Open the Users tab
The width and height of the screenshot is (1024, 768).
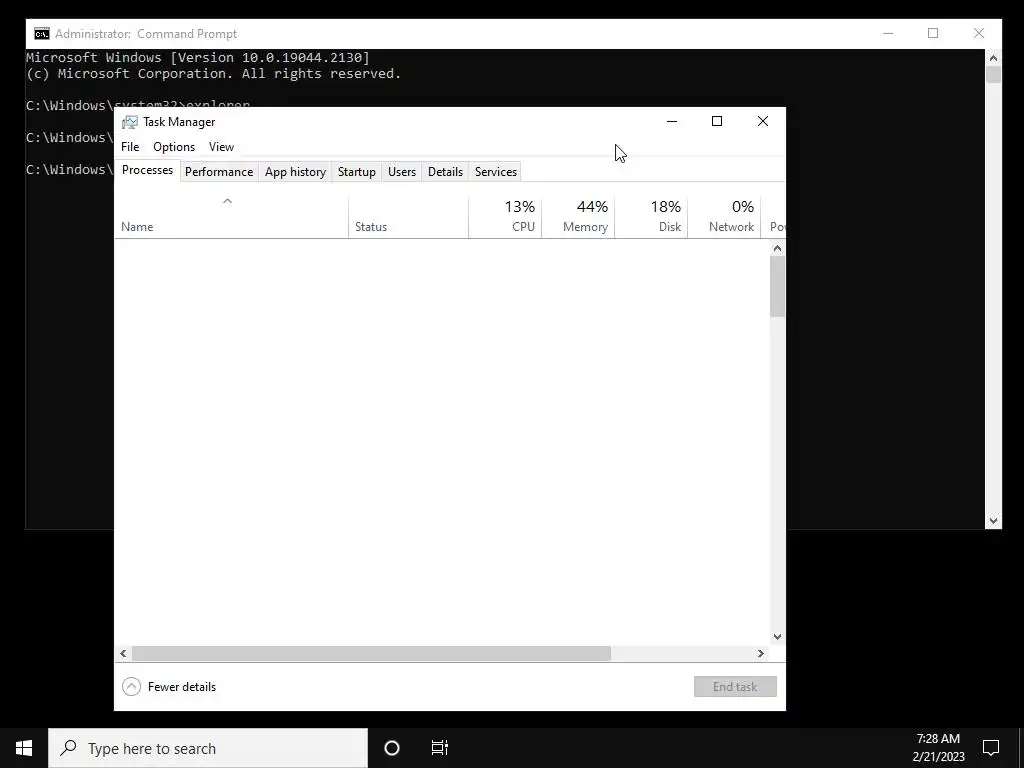[x=402, y=172]
